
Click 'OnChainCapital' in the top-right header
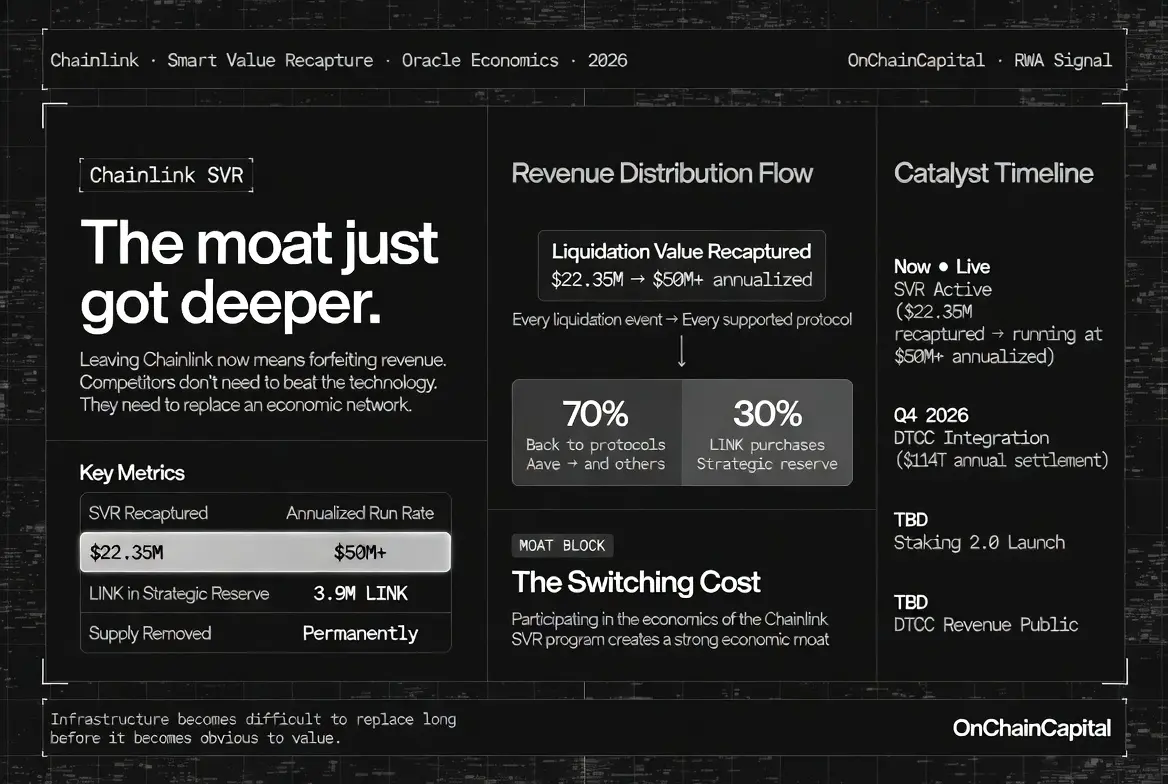[x=916, y=60]
